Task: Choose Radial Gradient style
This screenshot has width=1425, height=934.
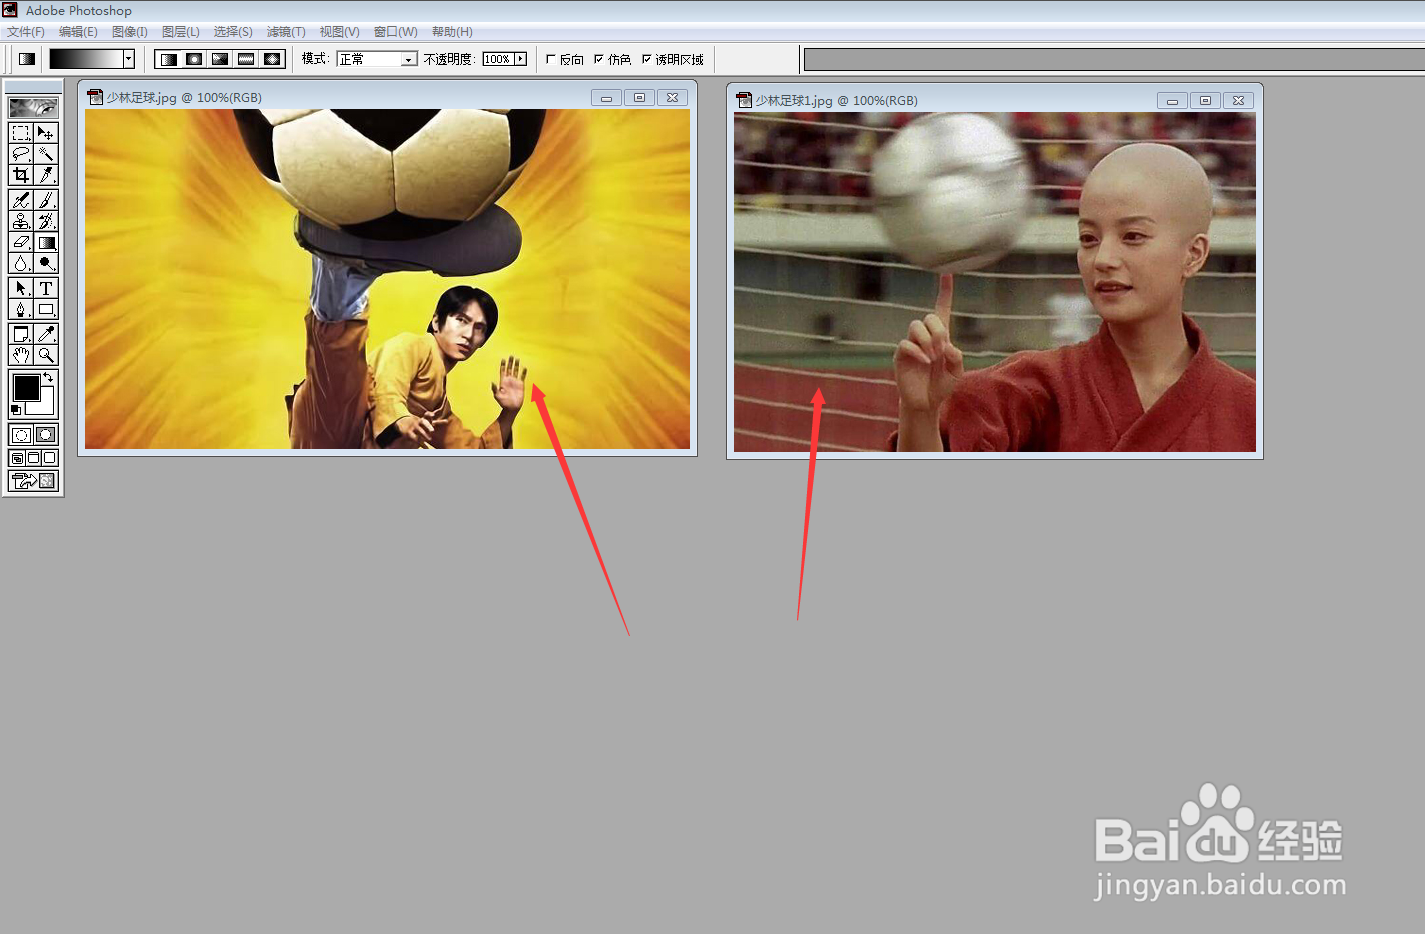Action: click(195, 59)
